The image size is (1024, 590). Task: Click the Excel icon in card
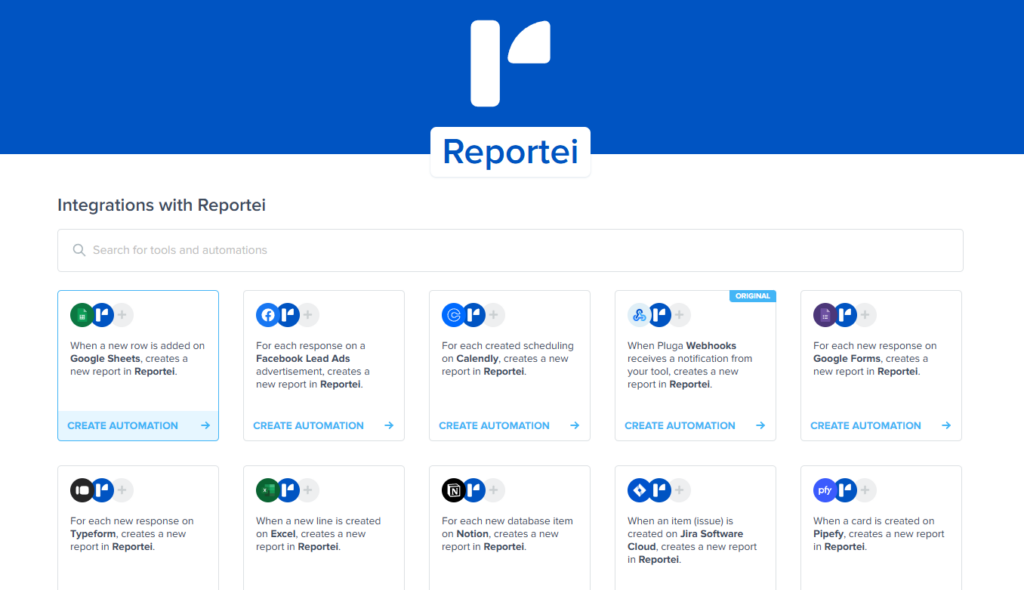click(268, 490)
